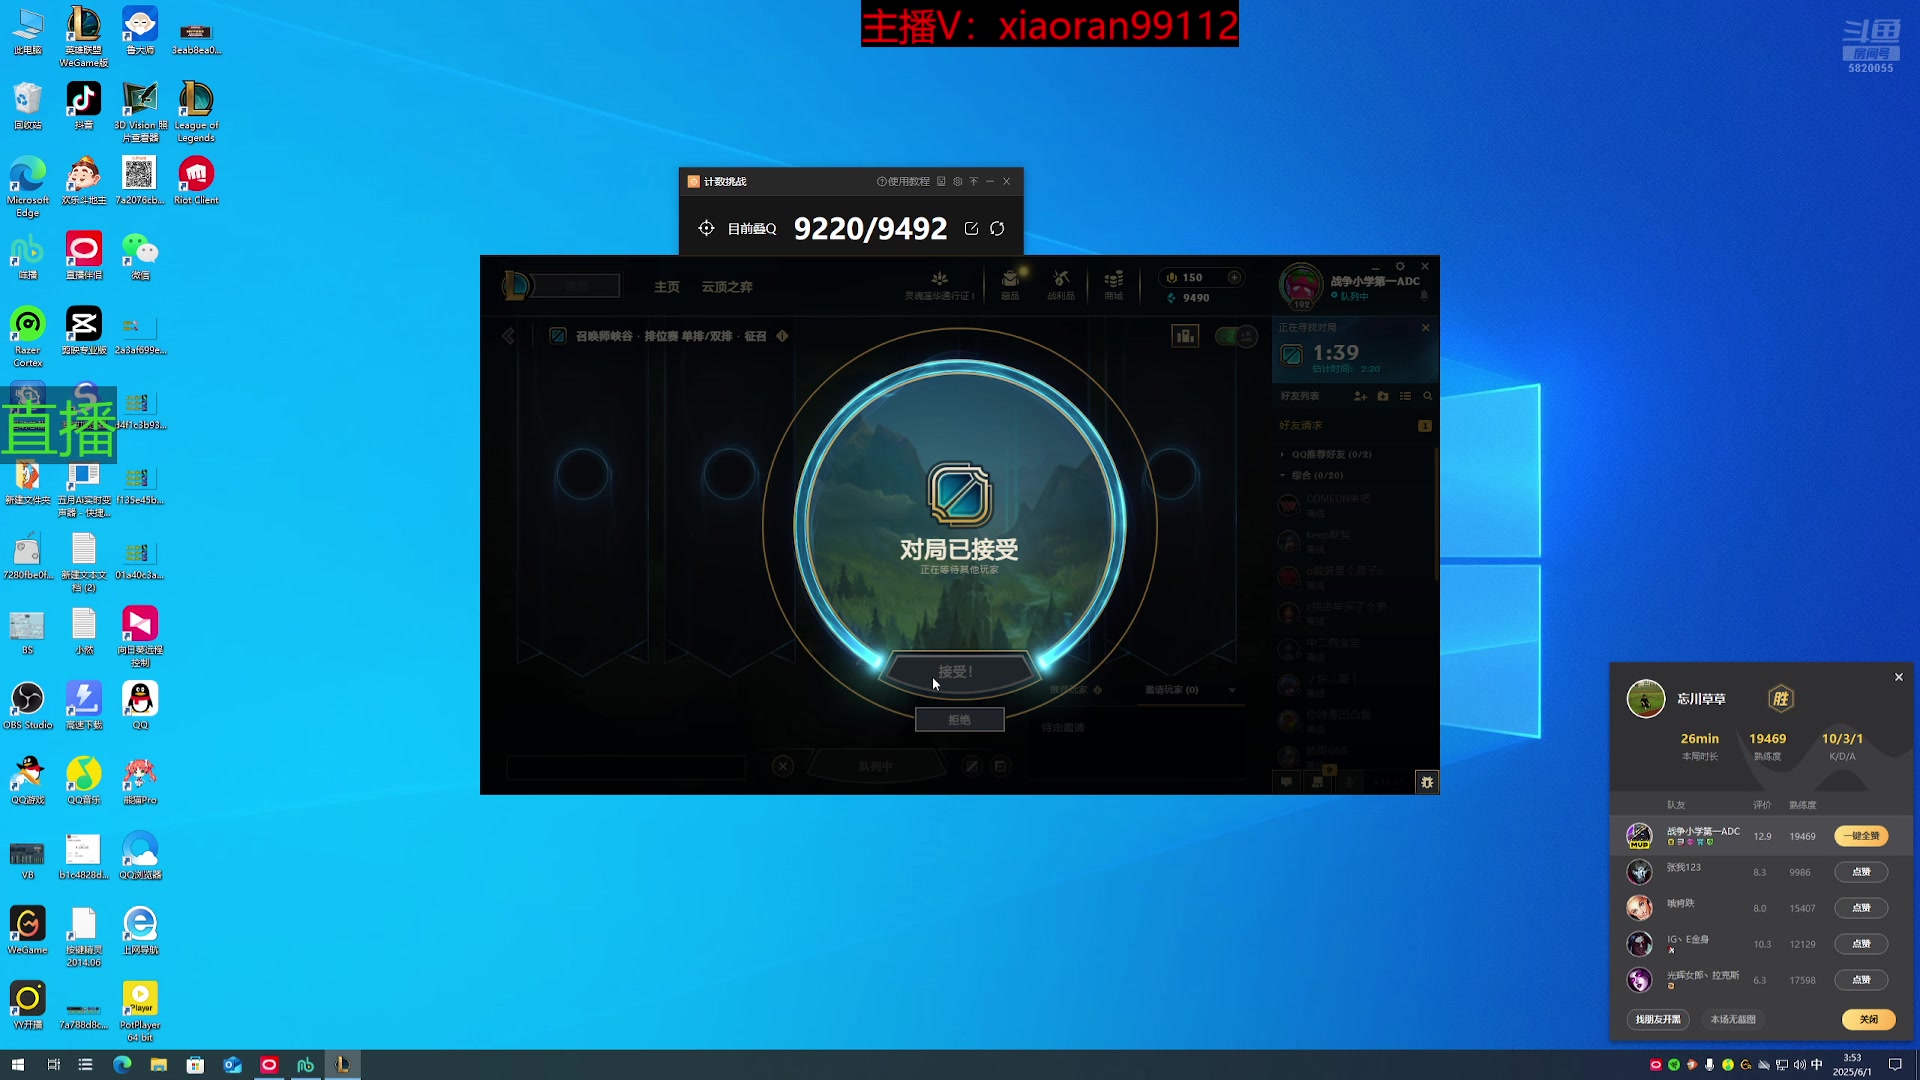Click 点赞 for teammate IG、E金身
1920x1080 pixels.
[x=1861, y=944]
